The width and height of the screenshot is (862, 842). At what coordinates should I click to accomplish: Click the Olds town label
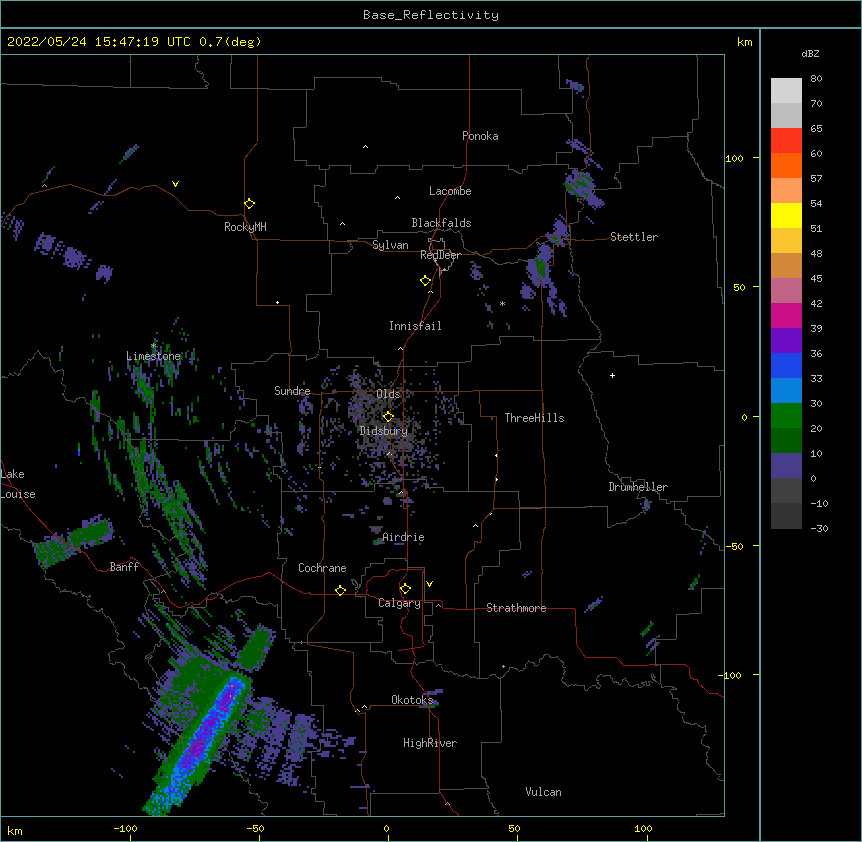388,394
